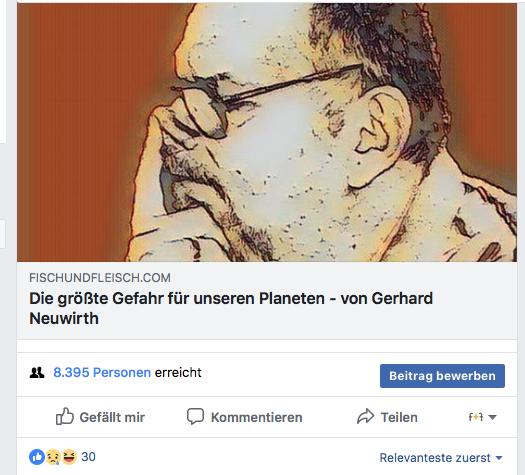The width and height of the screenshot is (525, 475).
Task: Click the blue like reaction icon
Action: pos(37,457)
